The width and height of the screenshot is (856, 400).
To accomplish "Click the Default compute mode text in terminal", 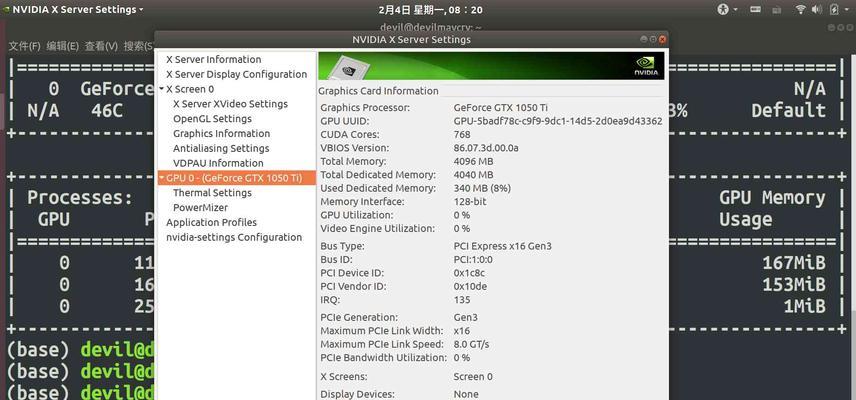I will pos(788,111).
